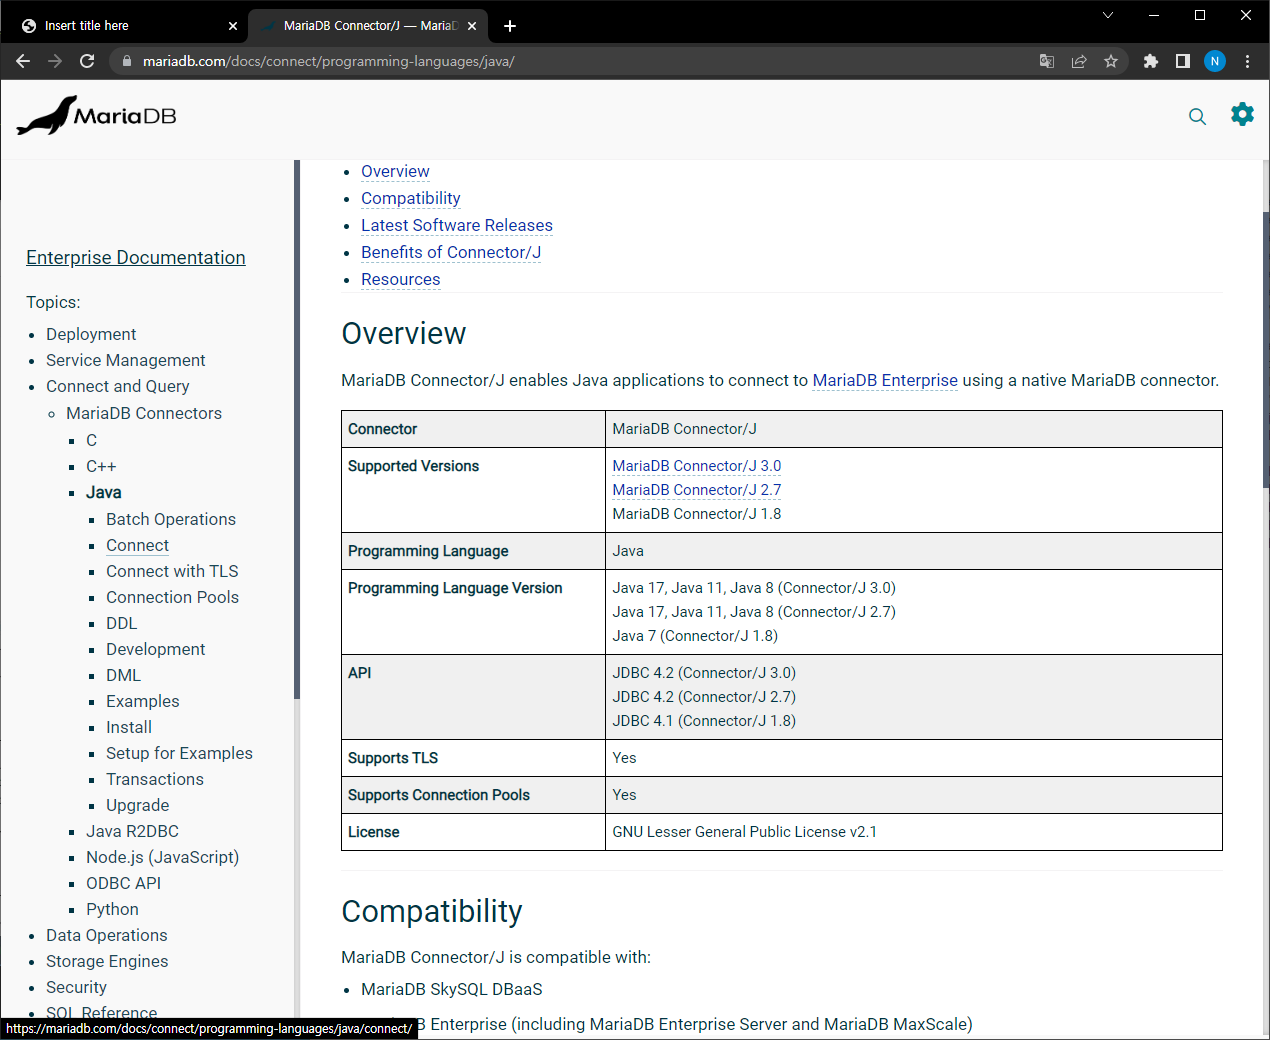Open the Enterprise Documentation link
Screen dimensions: 1270x1040
tap(136, 257)
